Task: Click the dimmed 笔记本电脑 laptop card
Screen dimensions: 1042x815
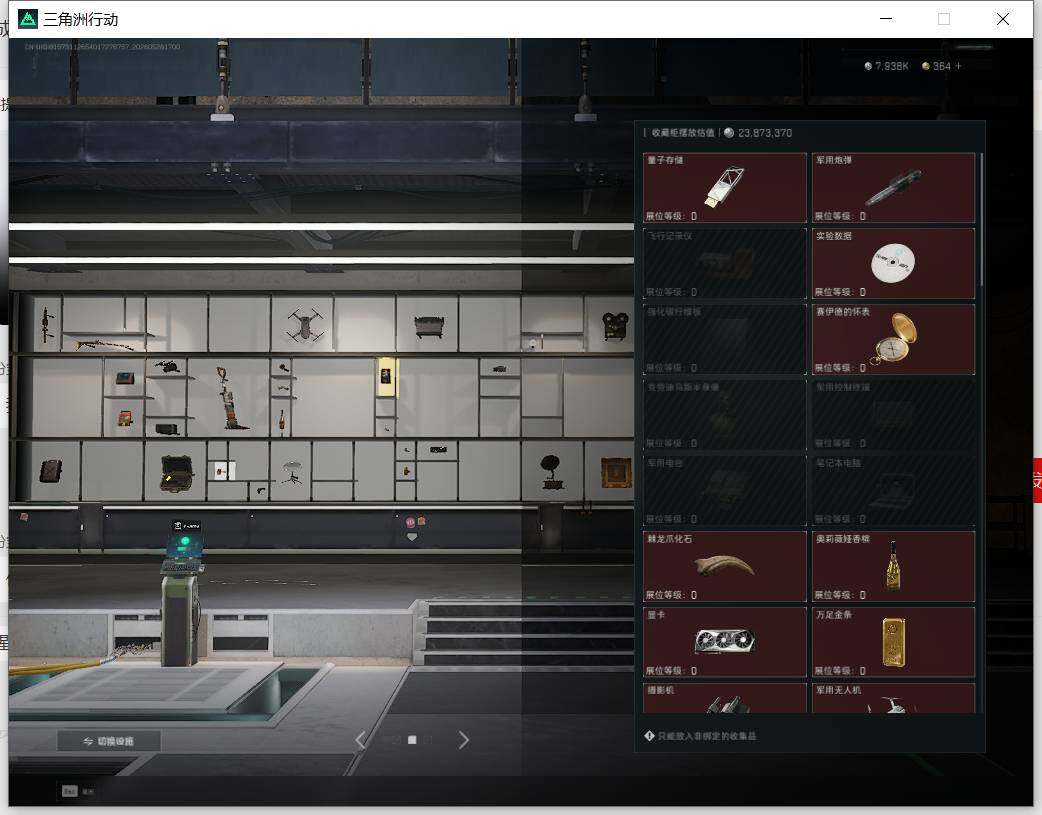Action: pyautogui.click(x=893, y=491)
